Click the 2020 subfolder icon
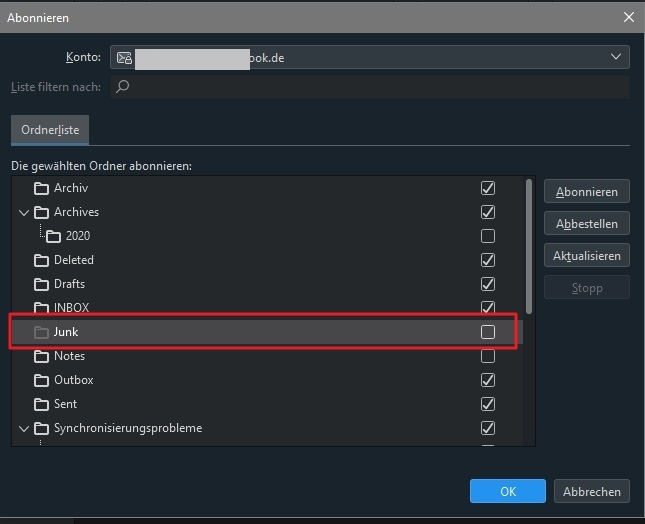Screen dimensions: 645x524 pos(53,236)
